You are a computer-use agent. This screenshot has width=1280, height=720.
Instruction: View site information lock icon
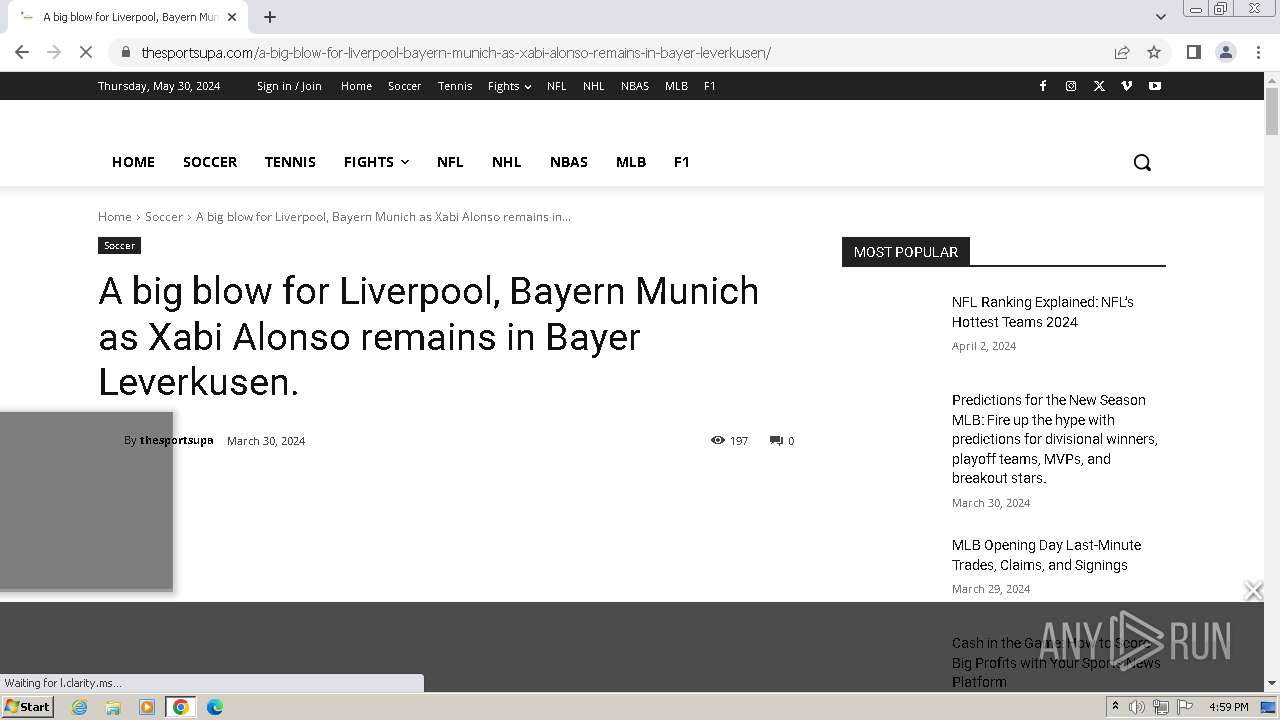pos(125,52)
